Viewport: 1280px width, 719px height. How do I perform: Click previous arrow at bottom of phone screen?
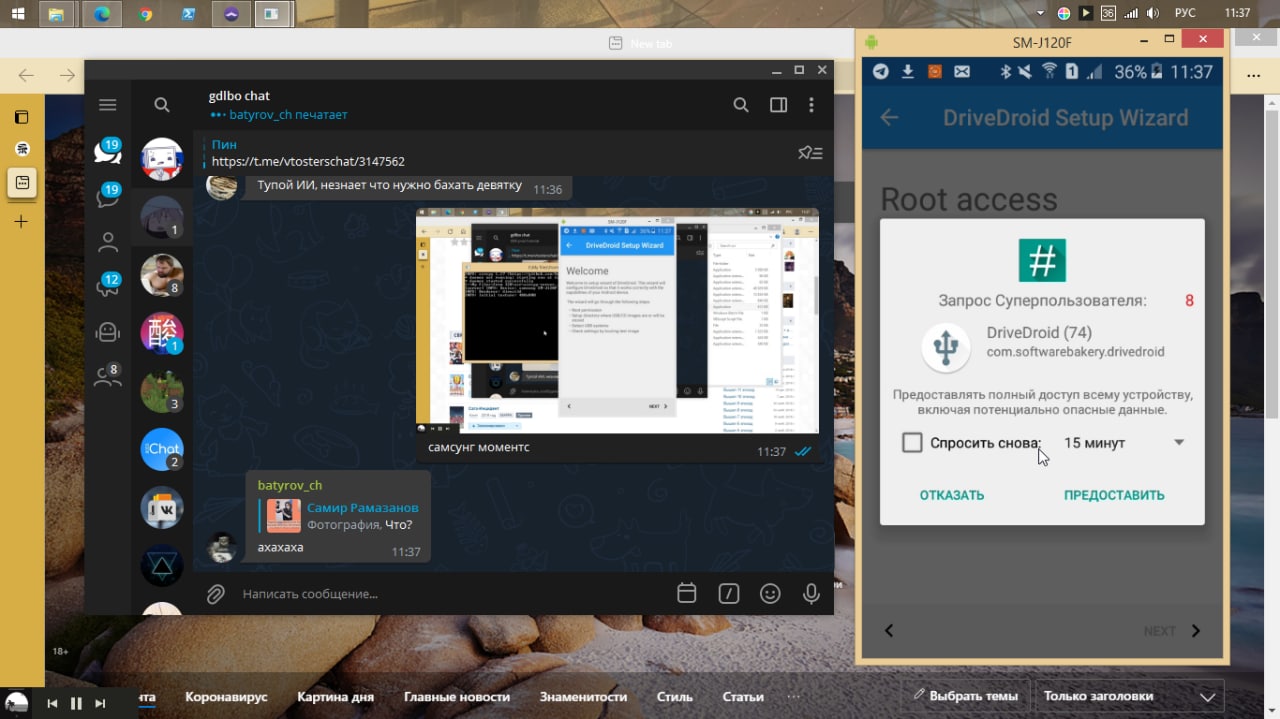click(x=888, y=631)
